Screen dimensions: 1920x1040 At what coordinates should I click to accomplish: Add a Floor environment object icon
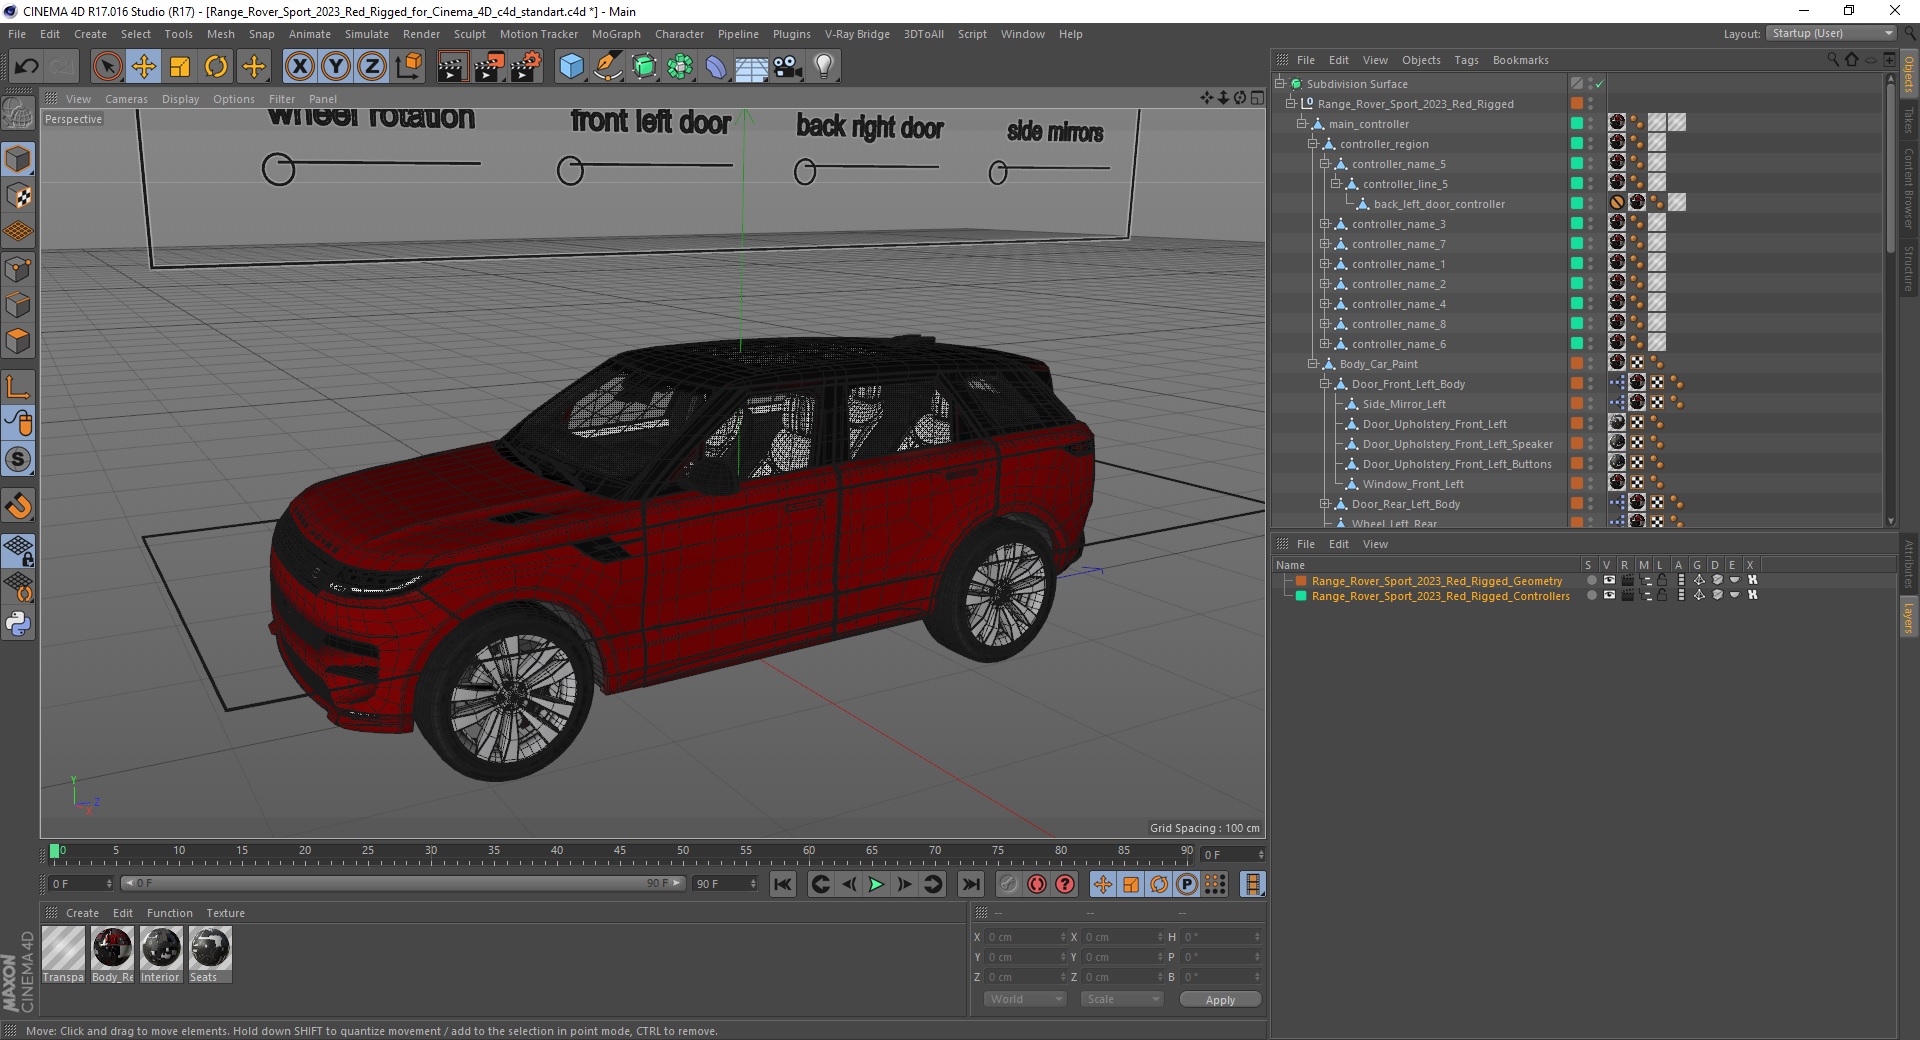pyautogui.click(x=752, y=67)
